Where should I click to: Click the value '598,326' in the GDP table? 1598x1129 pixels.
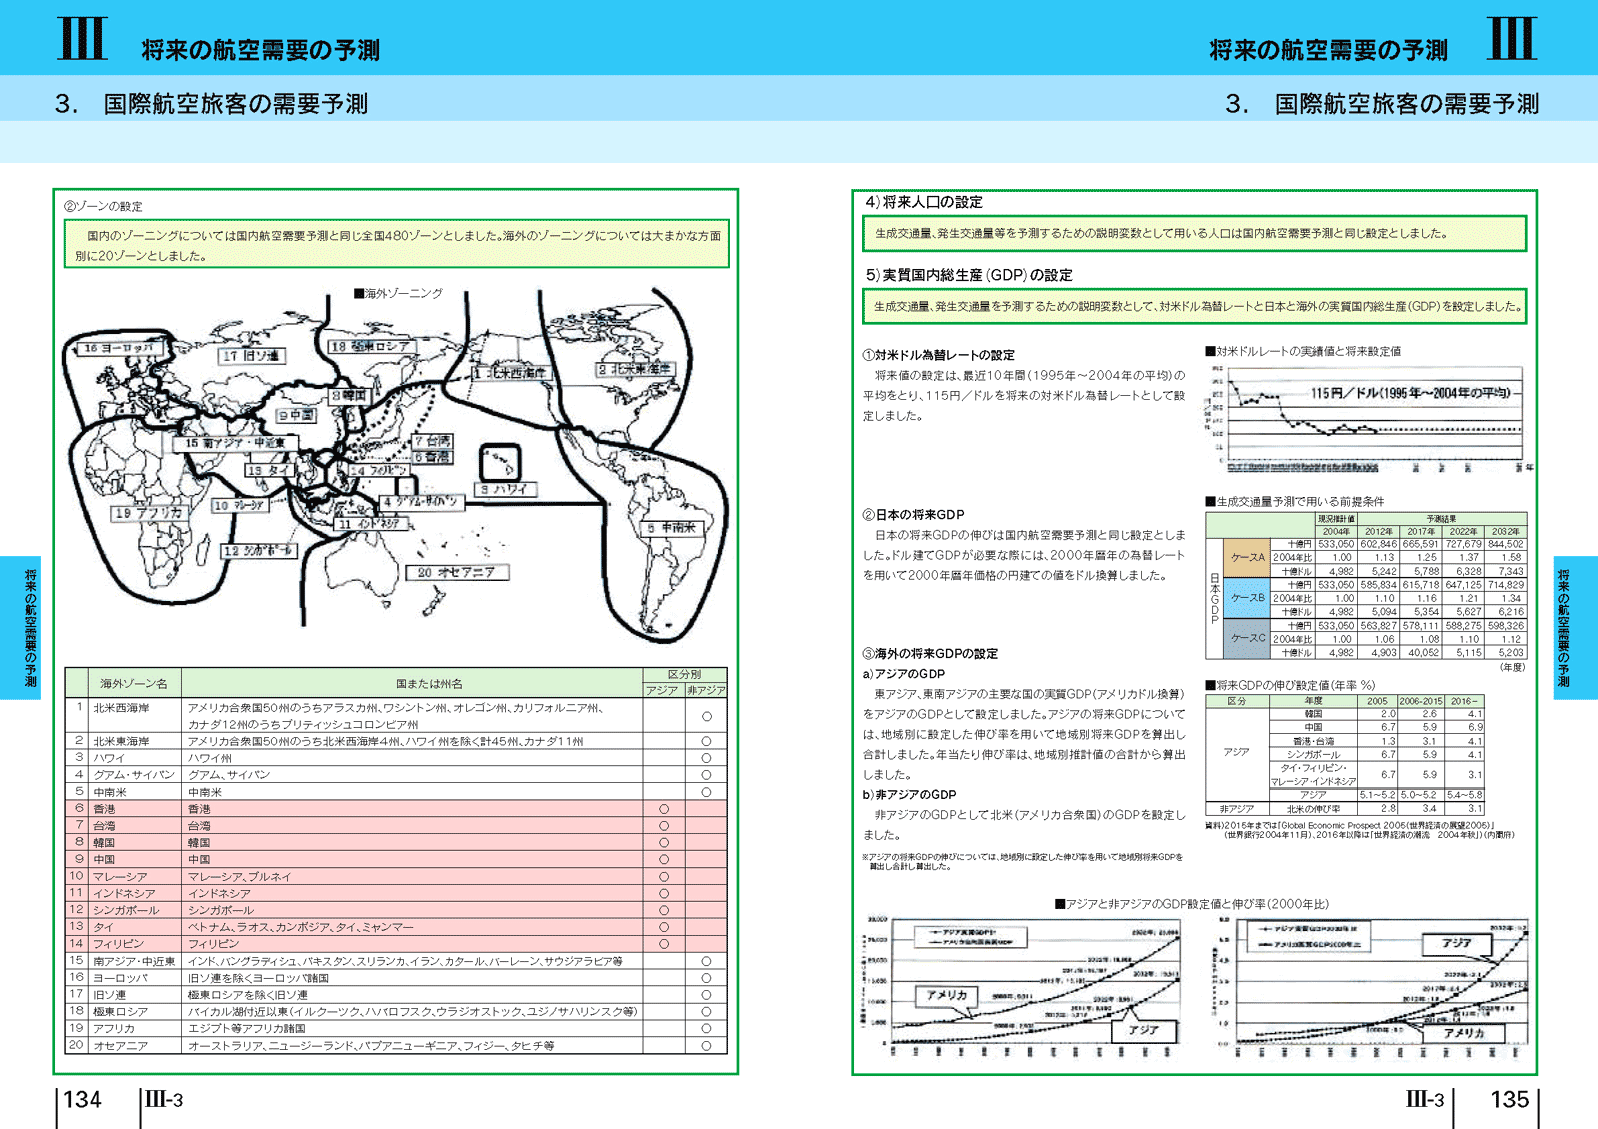pos(1505,625)
